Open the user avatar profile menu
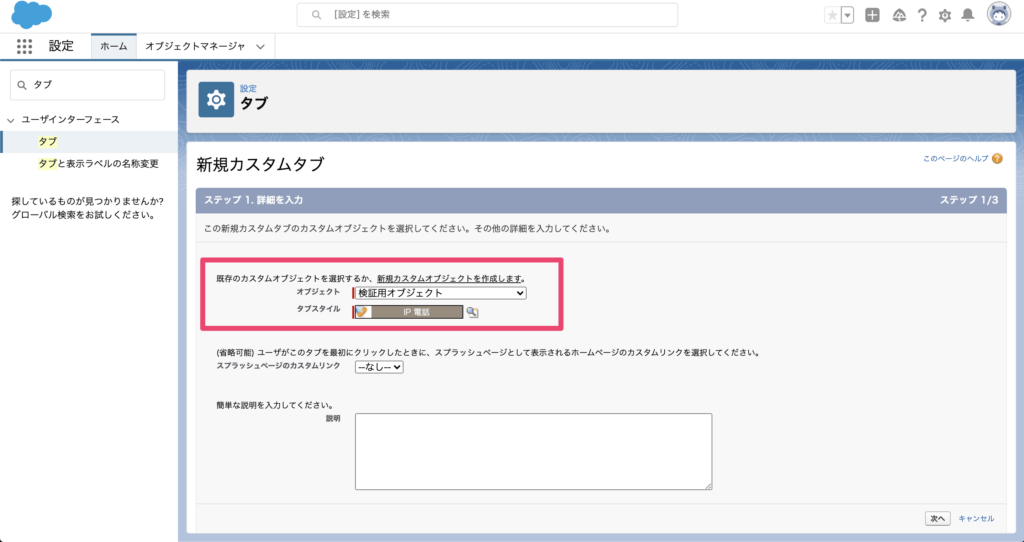The width and height of the screenshot is (1024, 542). [998, 14]
